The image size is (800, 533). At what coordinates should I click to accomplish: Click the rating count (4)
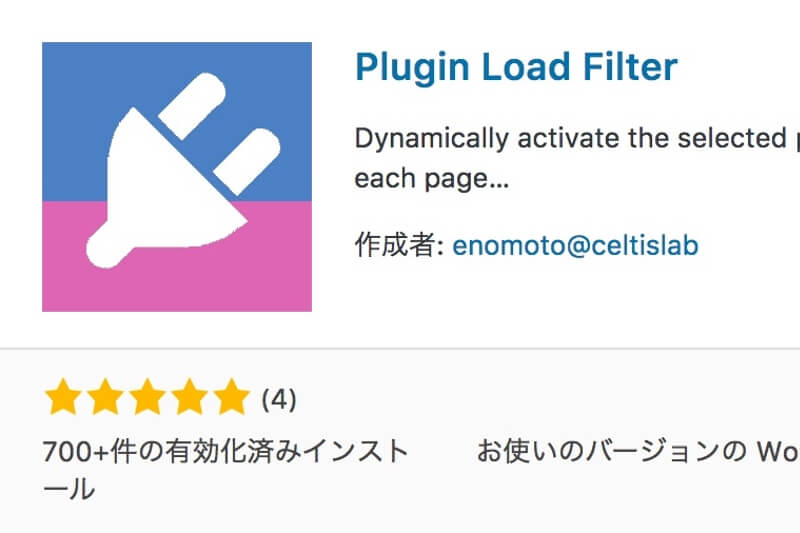(279, 399)
